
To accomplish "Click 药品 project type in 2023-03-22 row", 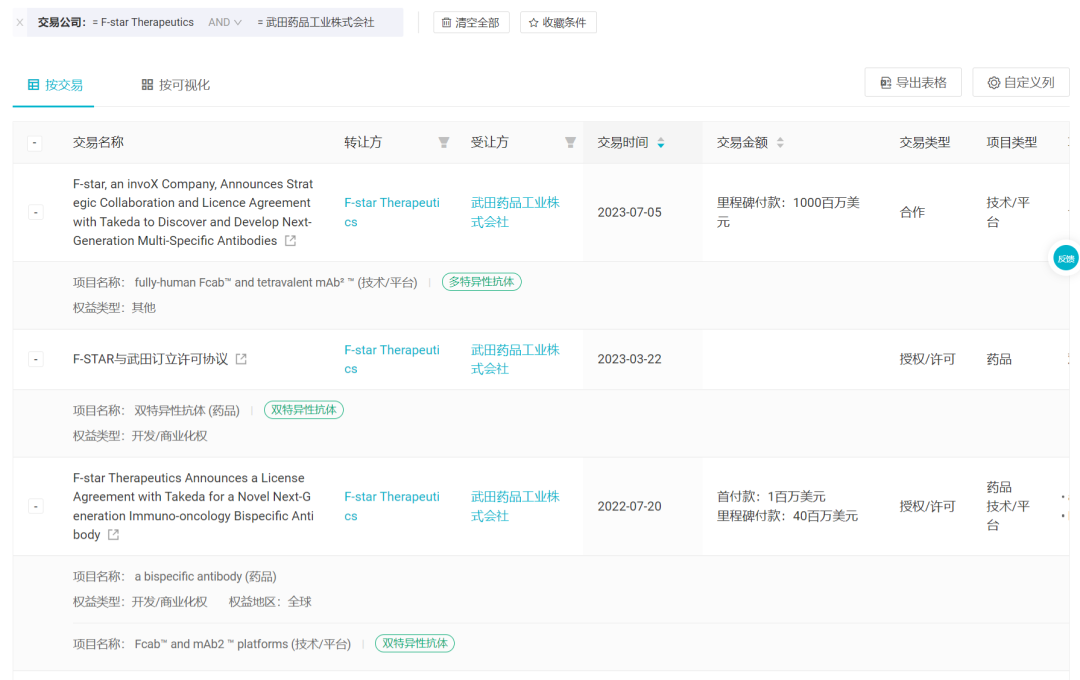I will click(x=999, y=359).
